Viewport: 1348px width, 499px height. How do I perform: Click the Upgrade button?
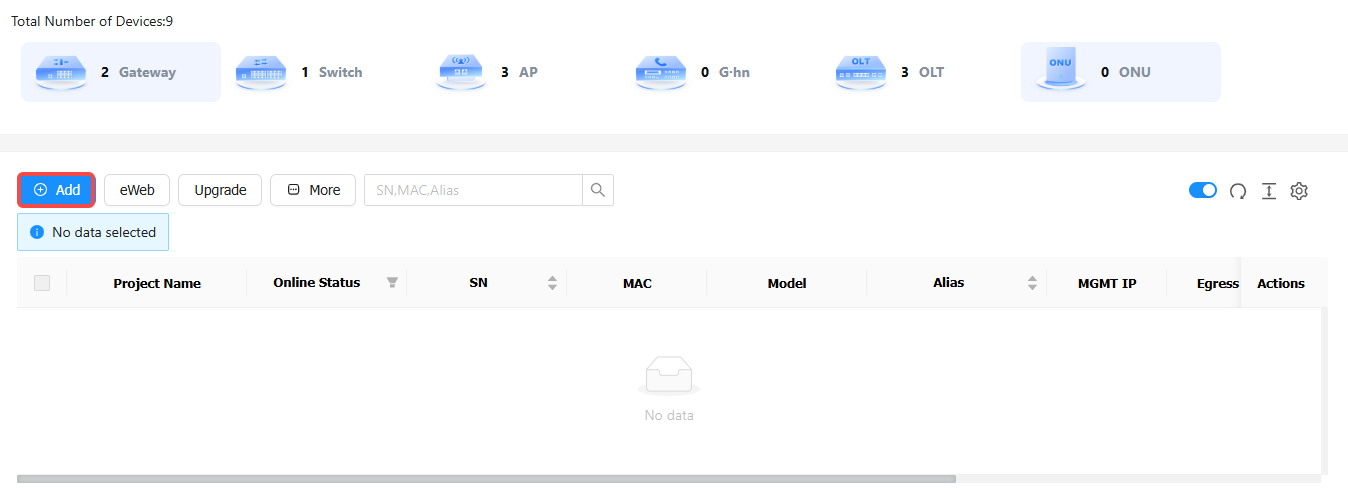click(220, 190)
